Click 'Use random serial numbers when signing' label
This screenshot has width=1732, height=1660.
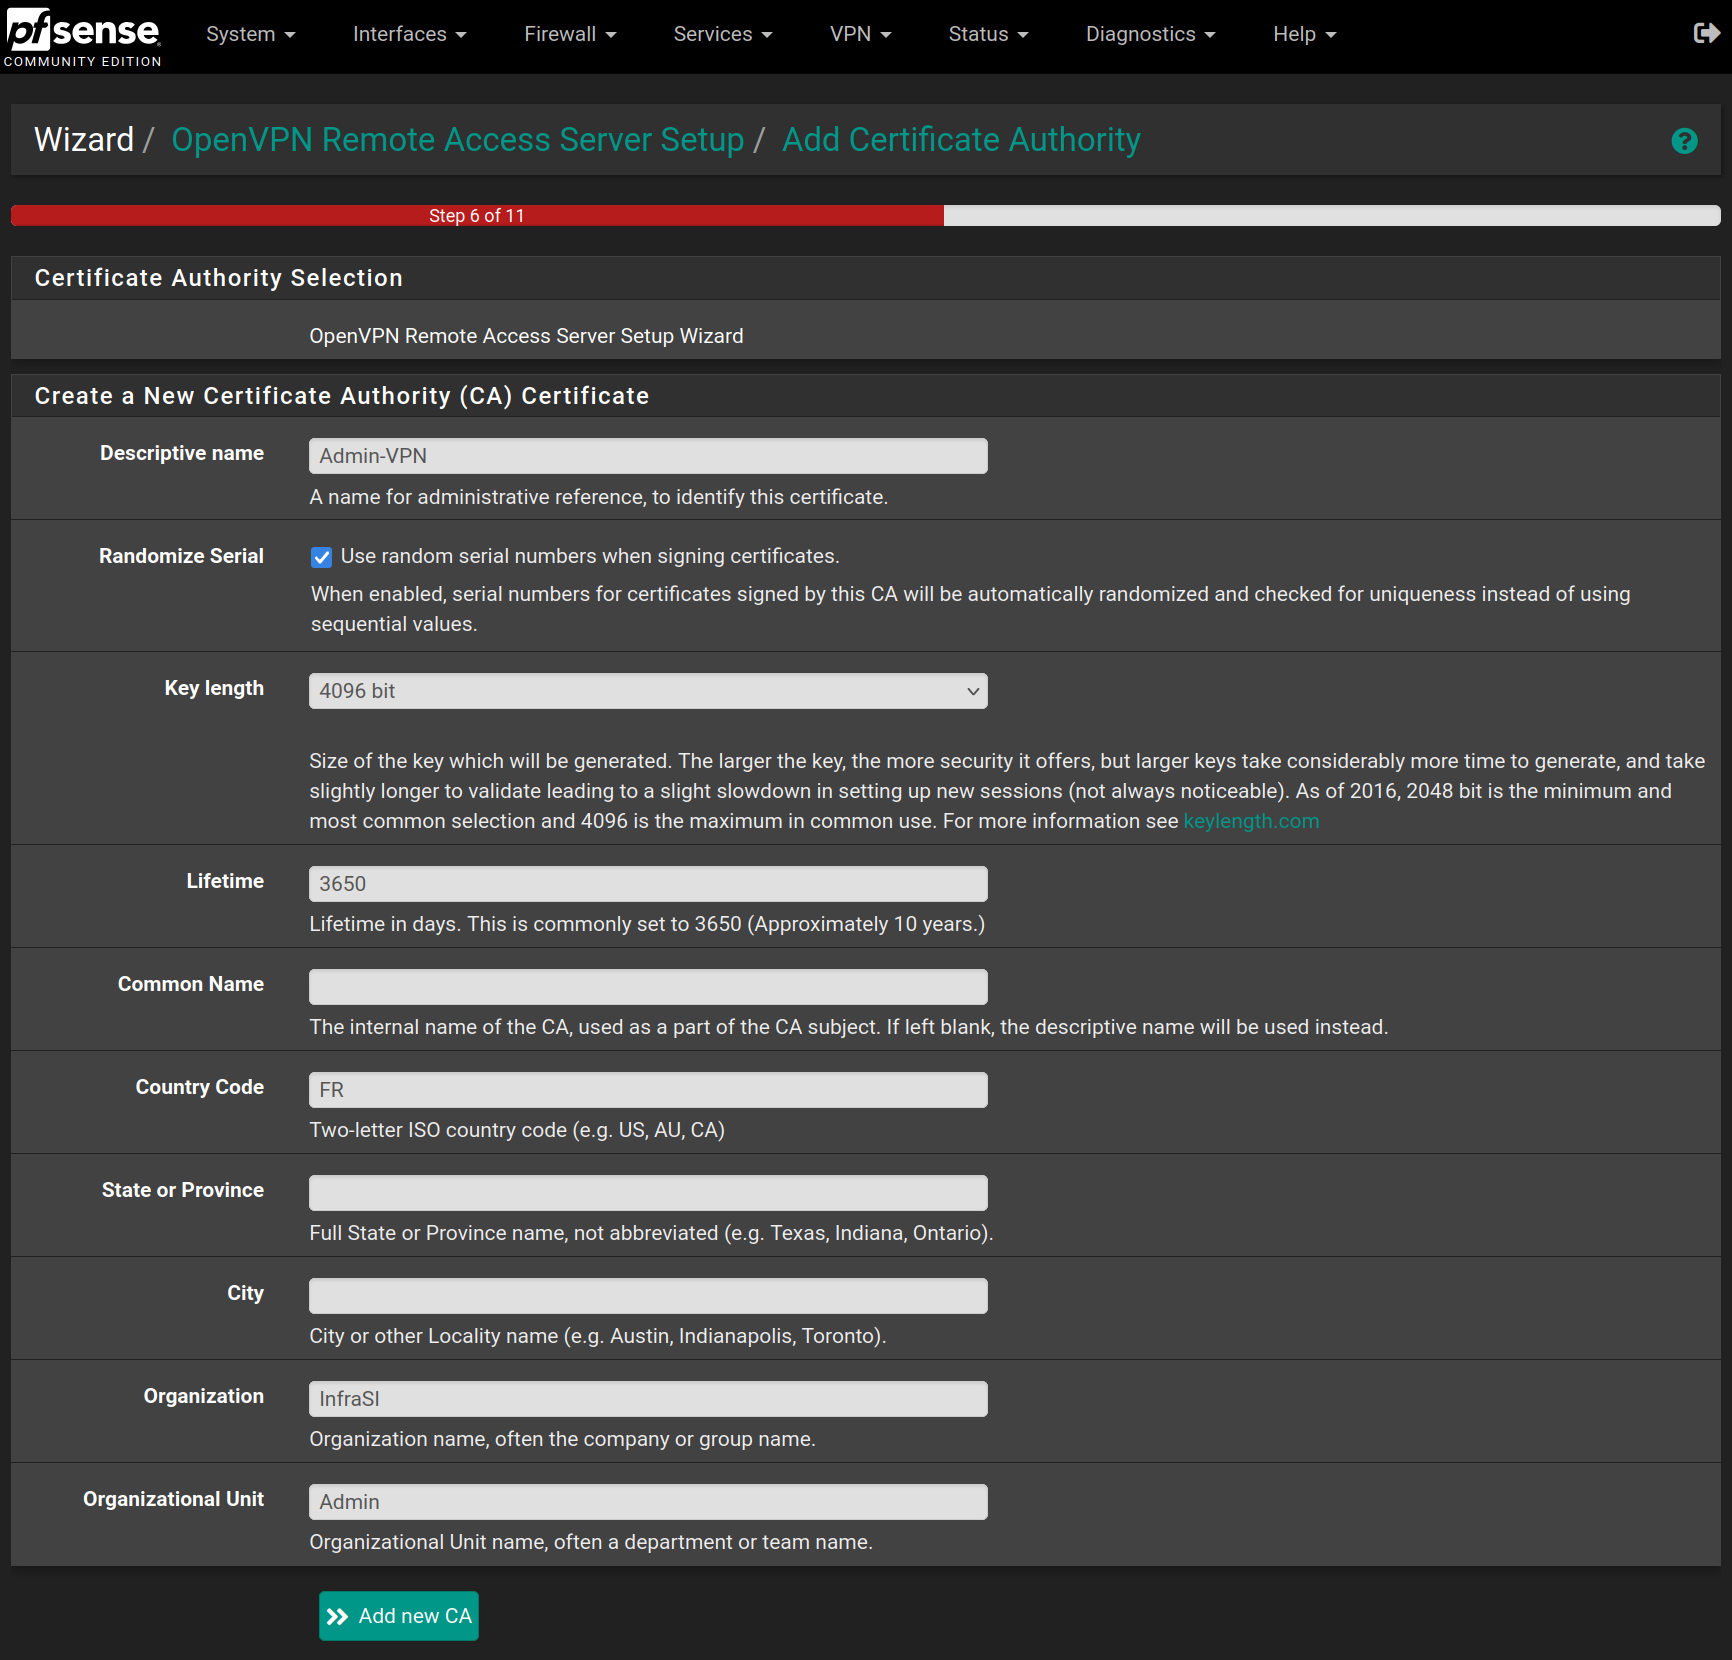(590, 556)
